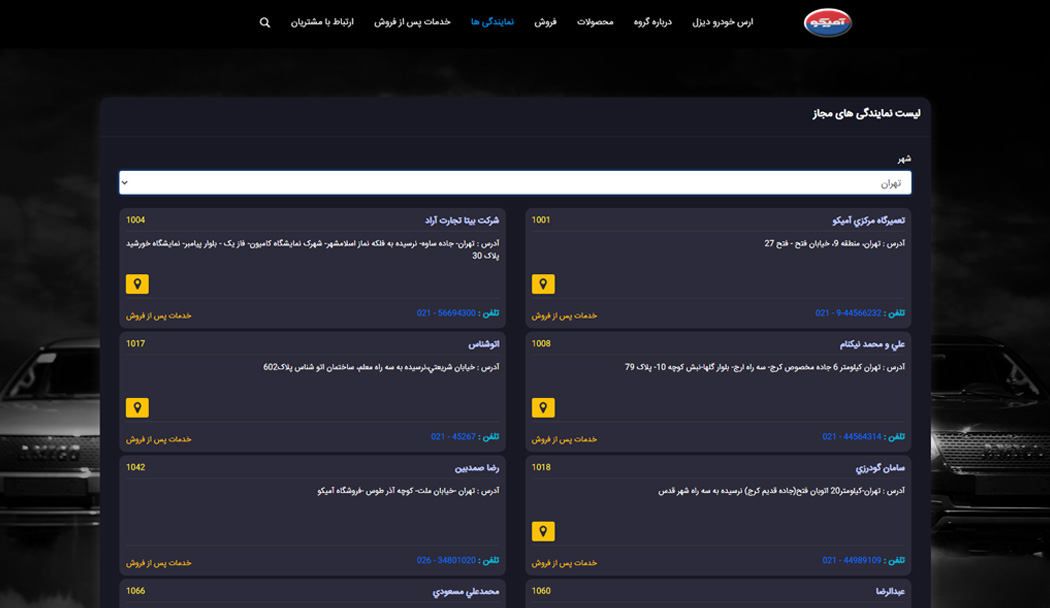This screenshot has height=608, width=1050.
Task: Open the search magnifier icon
Action: (265, 23)
